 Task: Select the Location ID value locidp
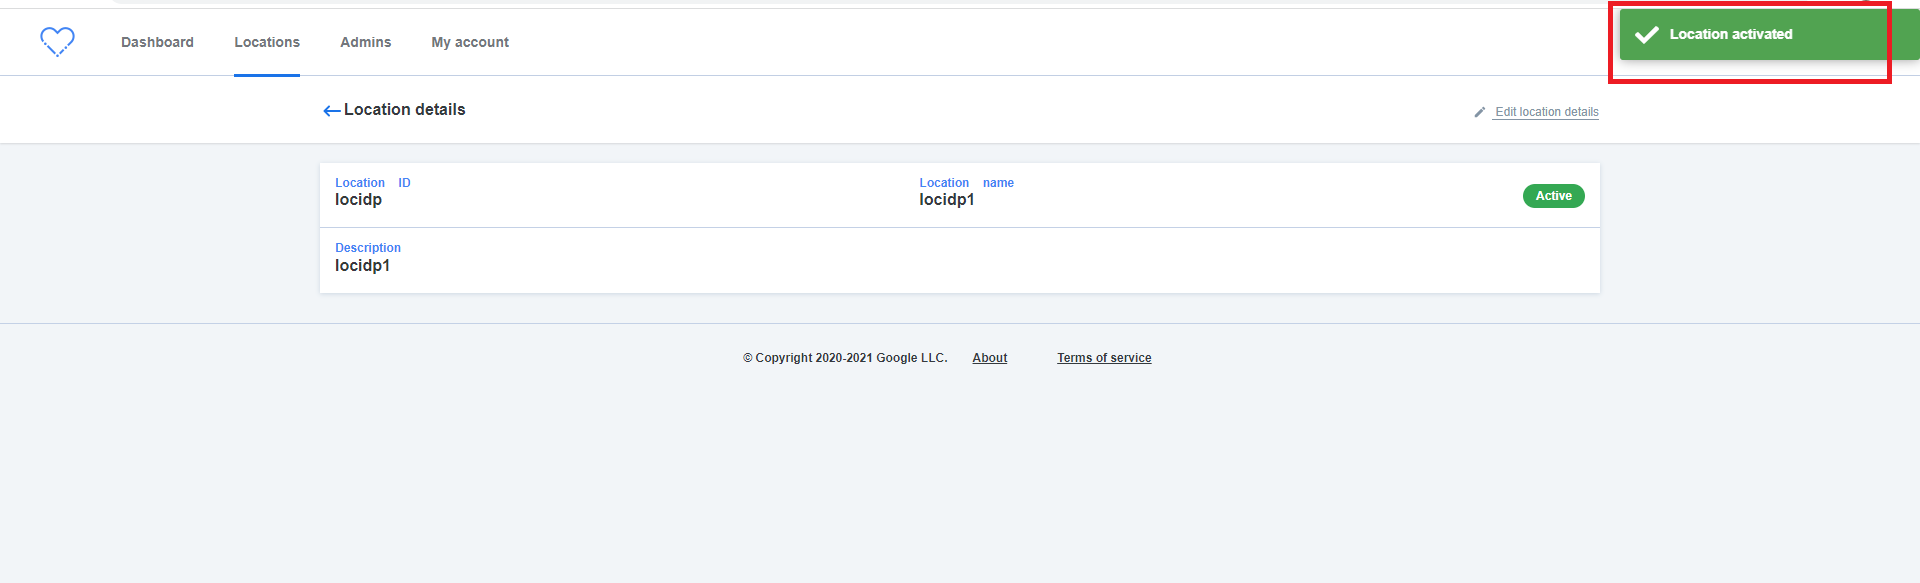pyautogui.click(x=358, y=200)
